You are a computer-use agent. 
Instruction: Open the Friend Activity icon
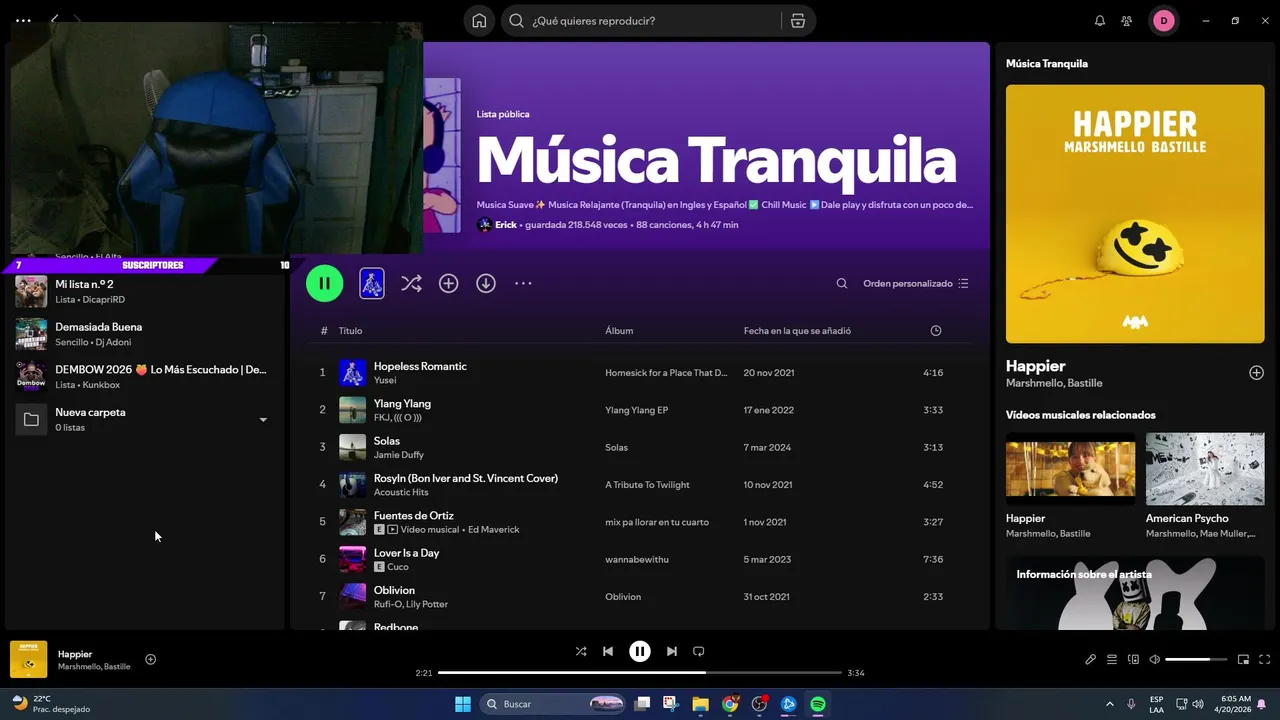(1127, 21)
